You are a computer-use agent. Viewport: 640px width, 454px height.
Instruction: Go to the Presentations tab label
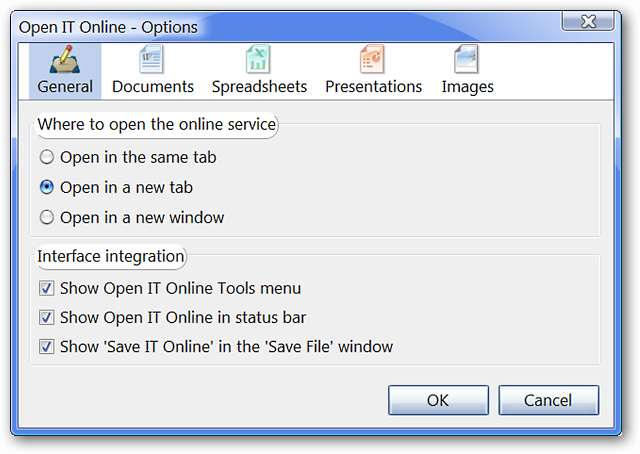373,87
